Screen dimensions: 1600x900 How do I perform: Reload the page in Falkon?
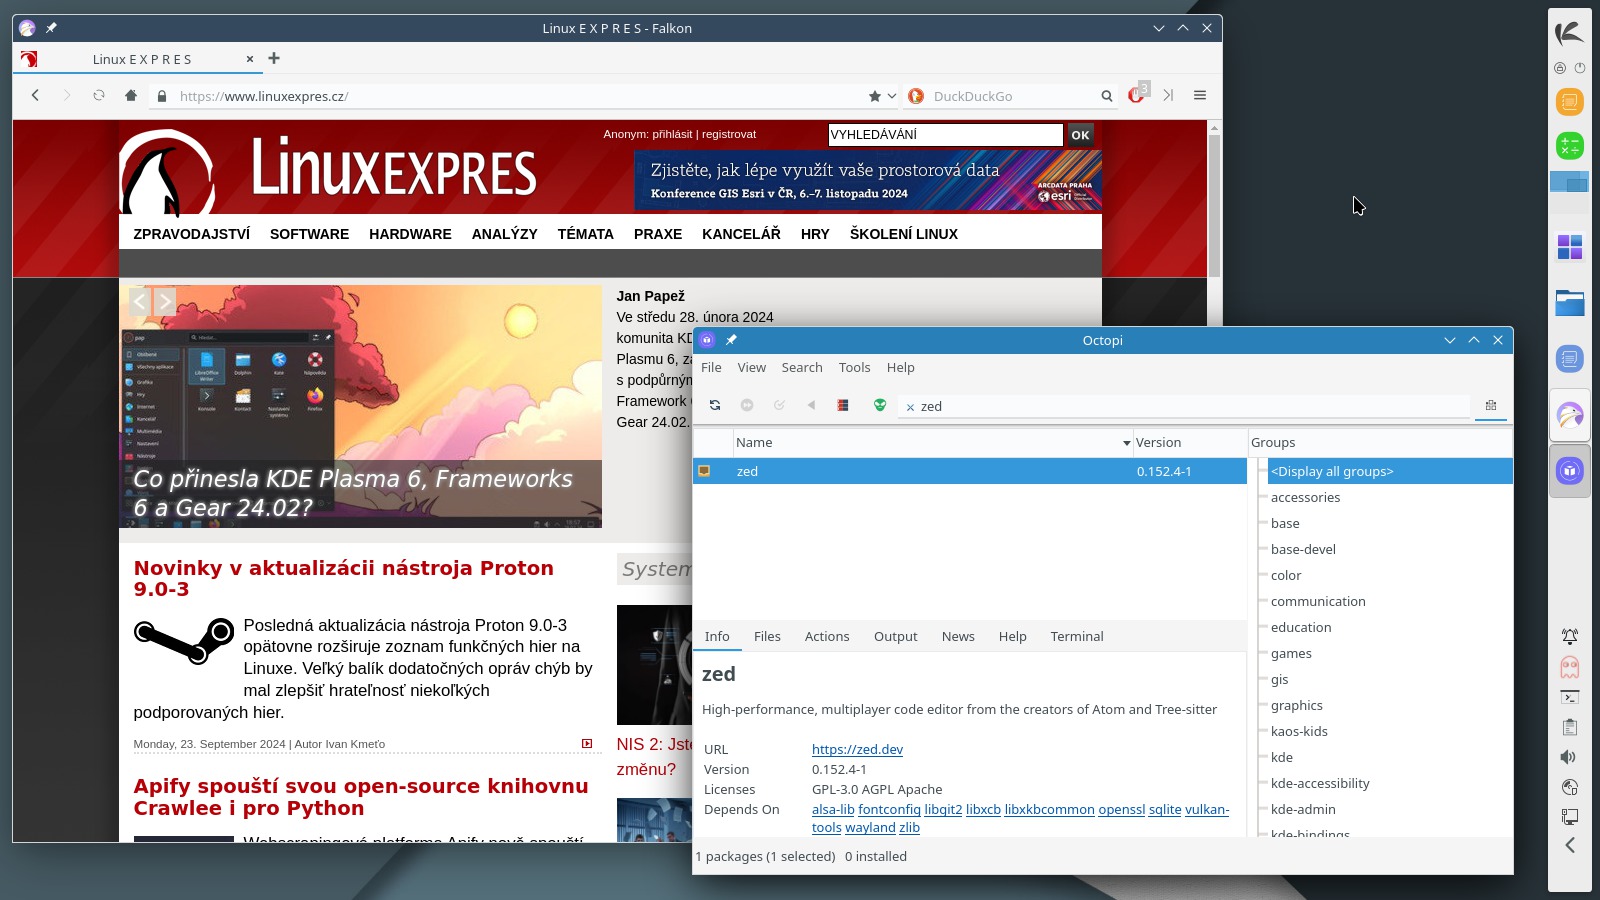(99, 96)
